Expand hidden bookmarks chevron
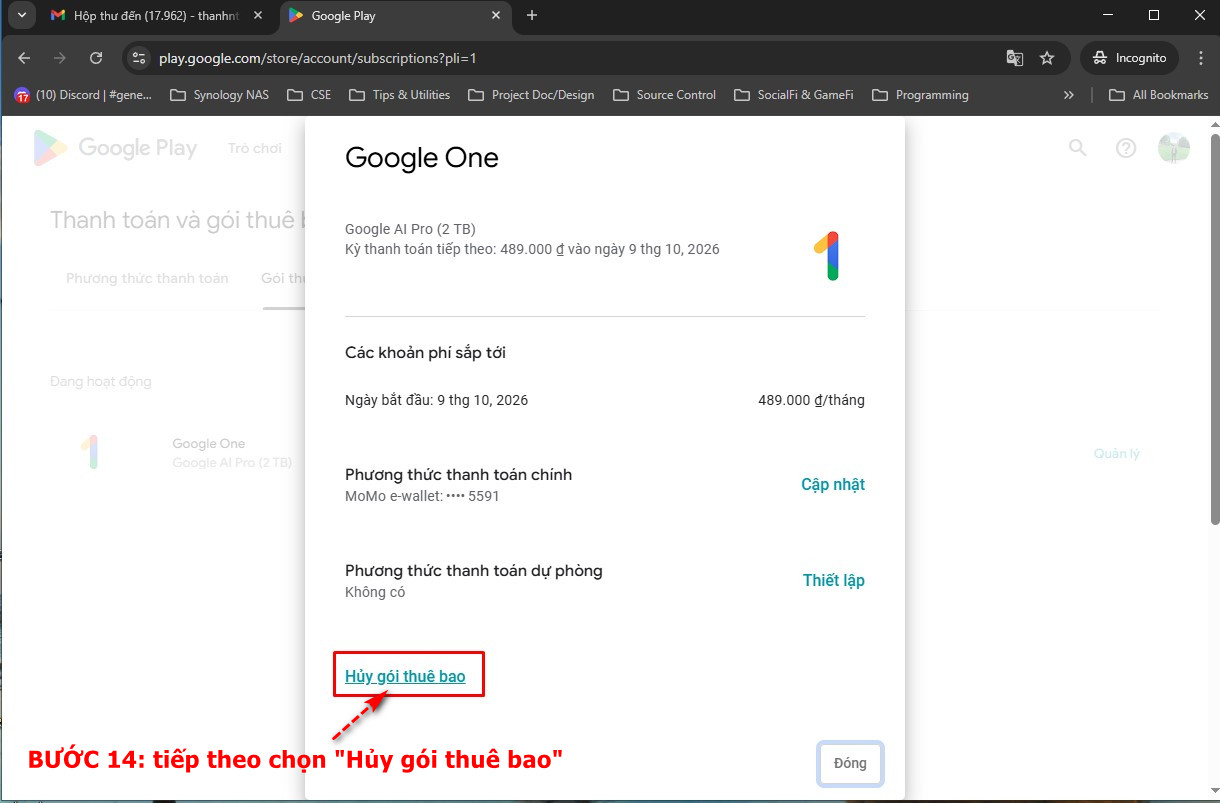The width and height of the screenshot is (1220, 803). 1068,95
